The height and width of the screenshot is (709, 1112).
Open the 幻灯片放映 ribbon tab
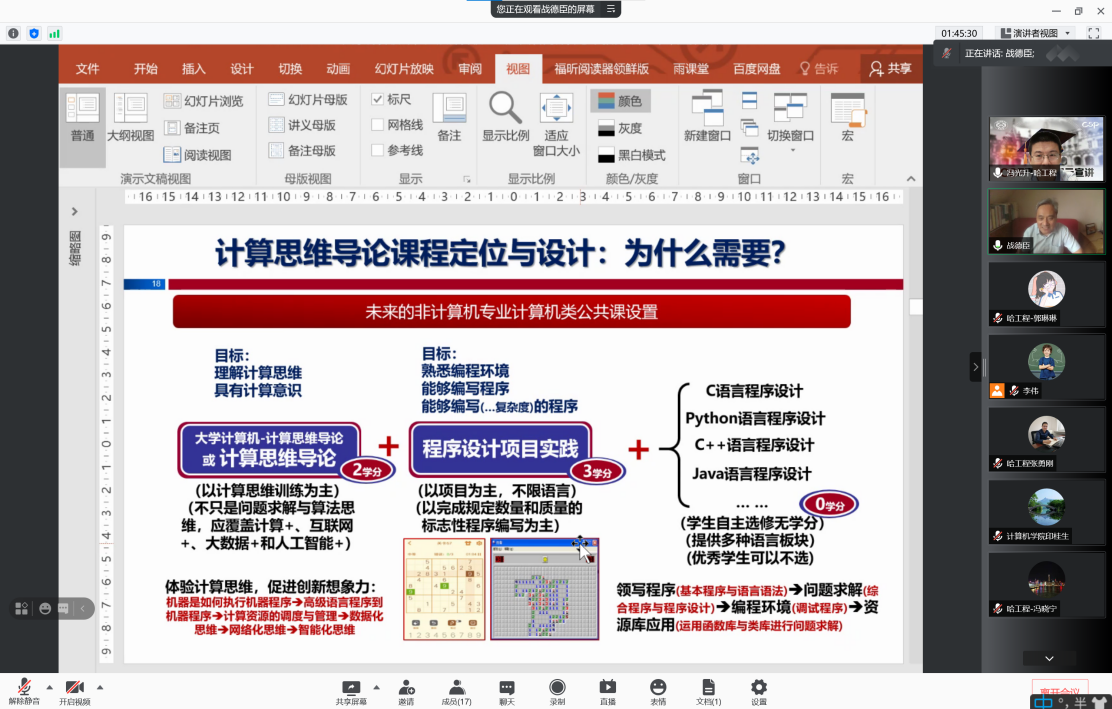[404, 69]
